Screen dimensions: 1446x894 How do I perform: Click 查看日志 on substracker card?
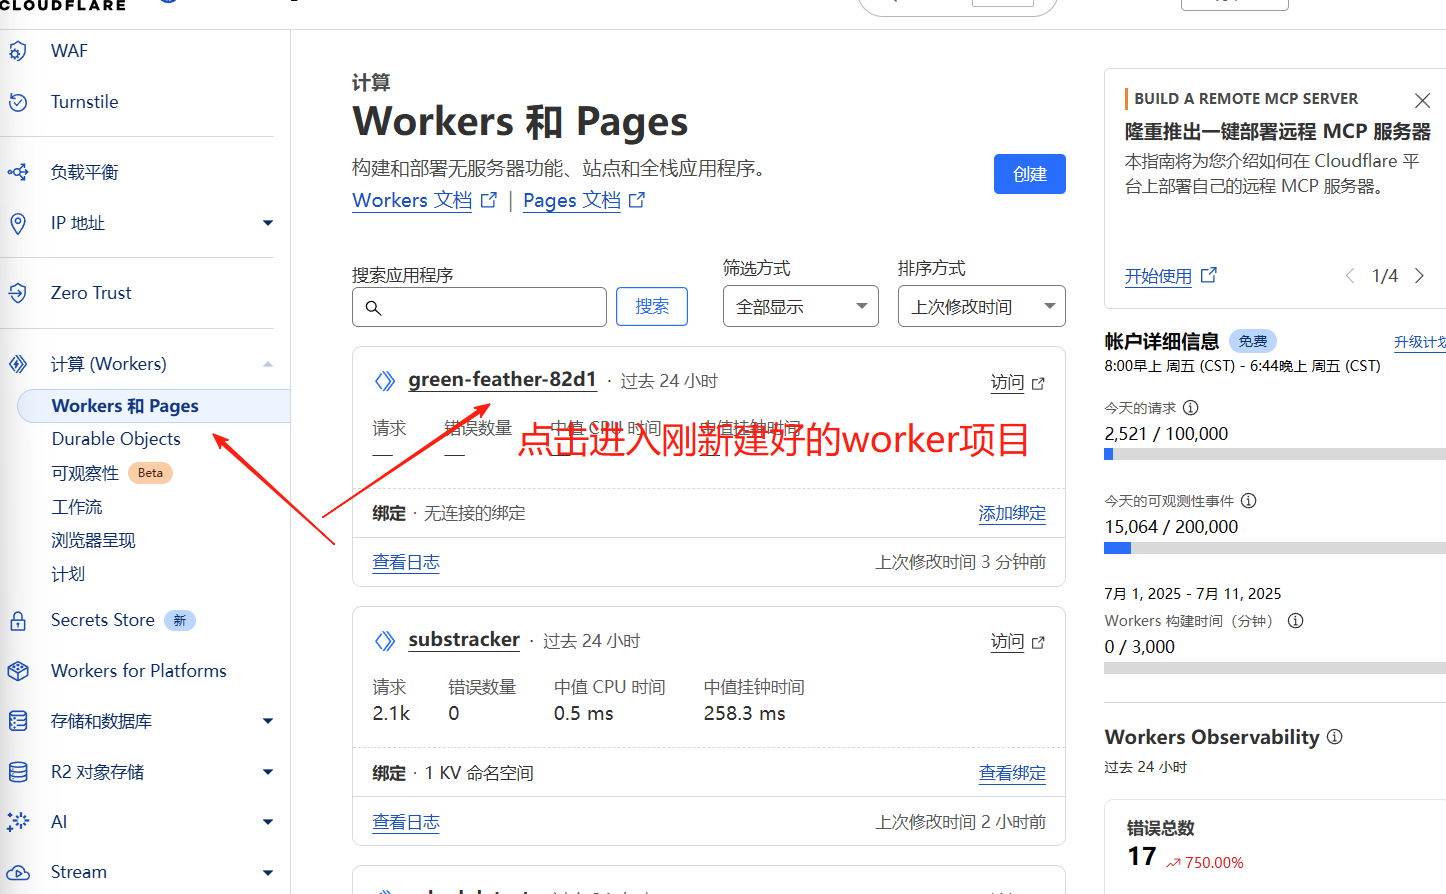click(406, 822)
